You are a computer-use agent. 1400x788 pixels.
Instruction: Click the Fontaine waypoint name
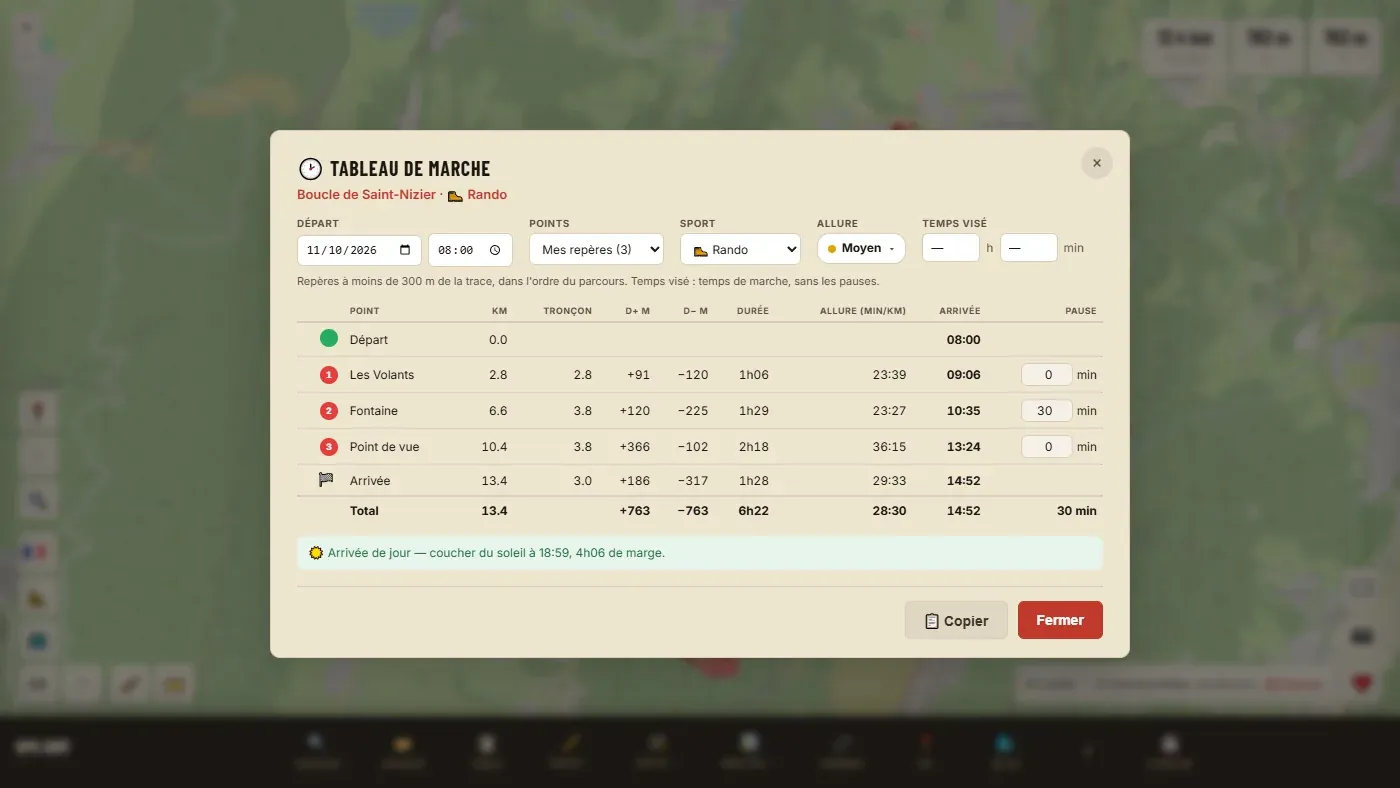point(374,411)
